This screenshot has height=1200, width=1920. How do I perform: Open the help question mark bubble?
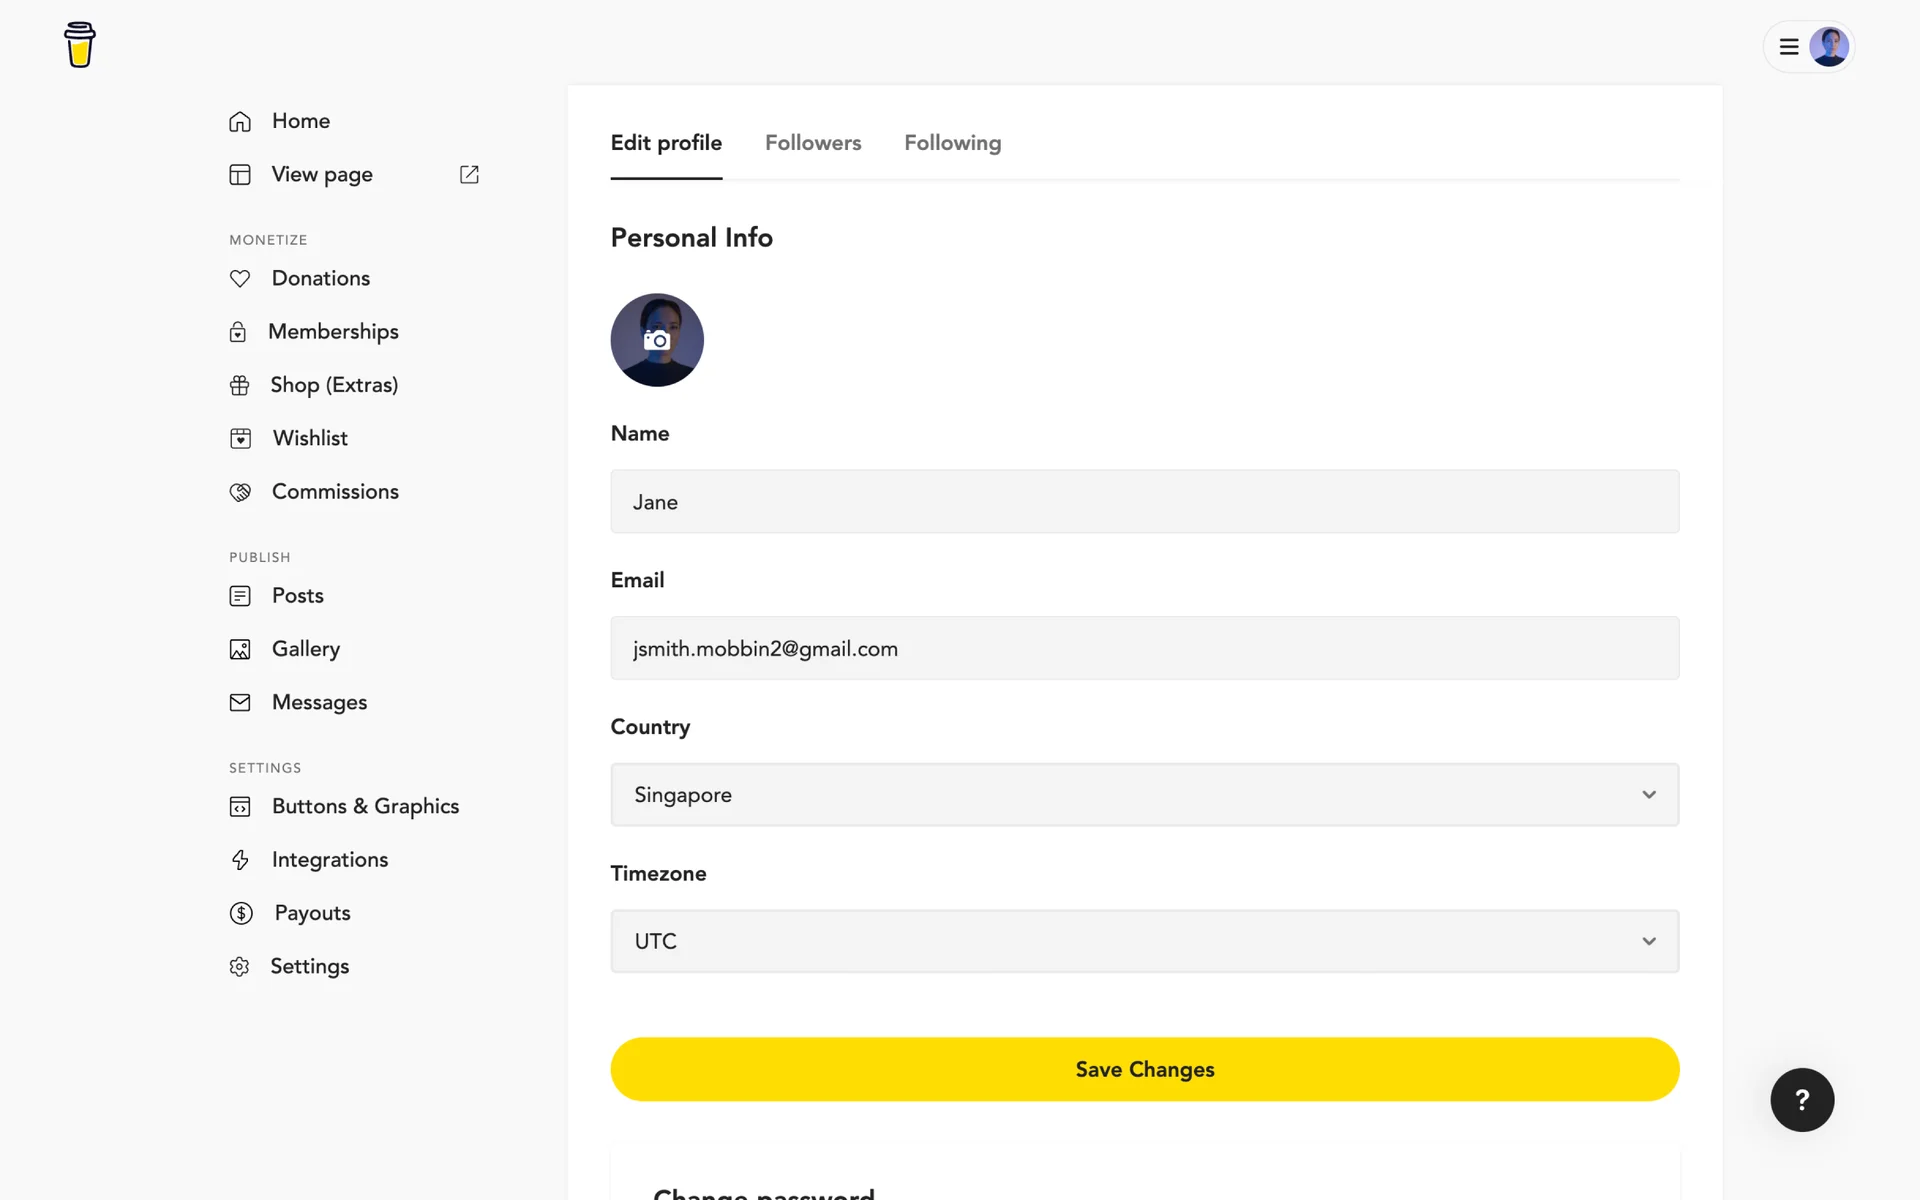pos(1802,1100)
